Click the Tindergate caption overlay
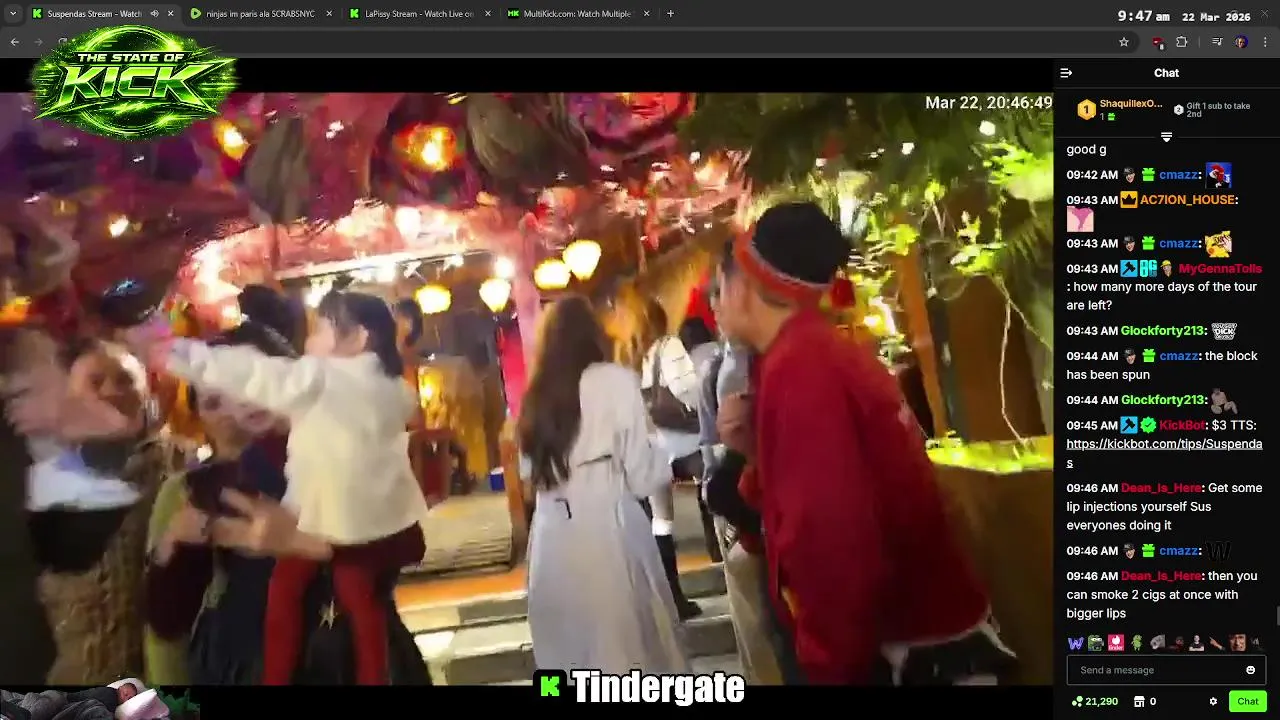Image resolution: width=1280 pixels, height=720 pixels. coord(641,687)
